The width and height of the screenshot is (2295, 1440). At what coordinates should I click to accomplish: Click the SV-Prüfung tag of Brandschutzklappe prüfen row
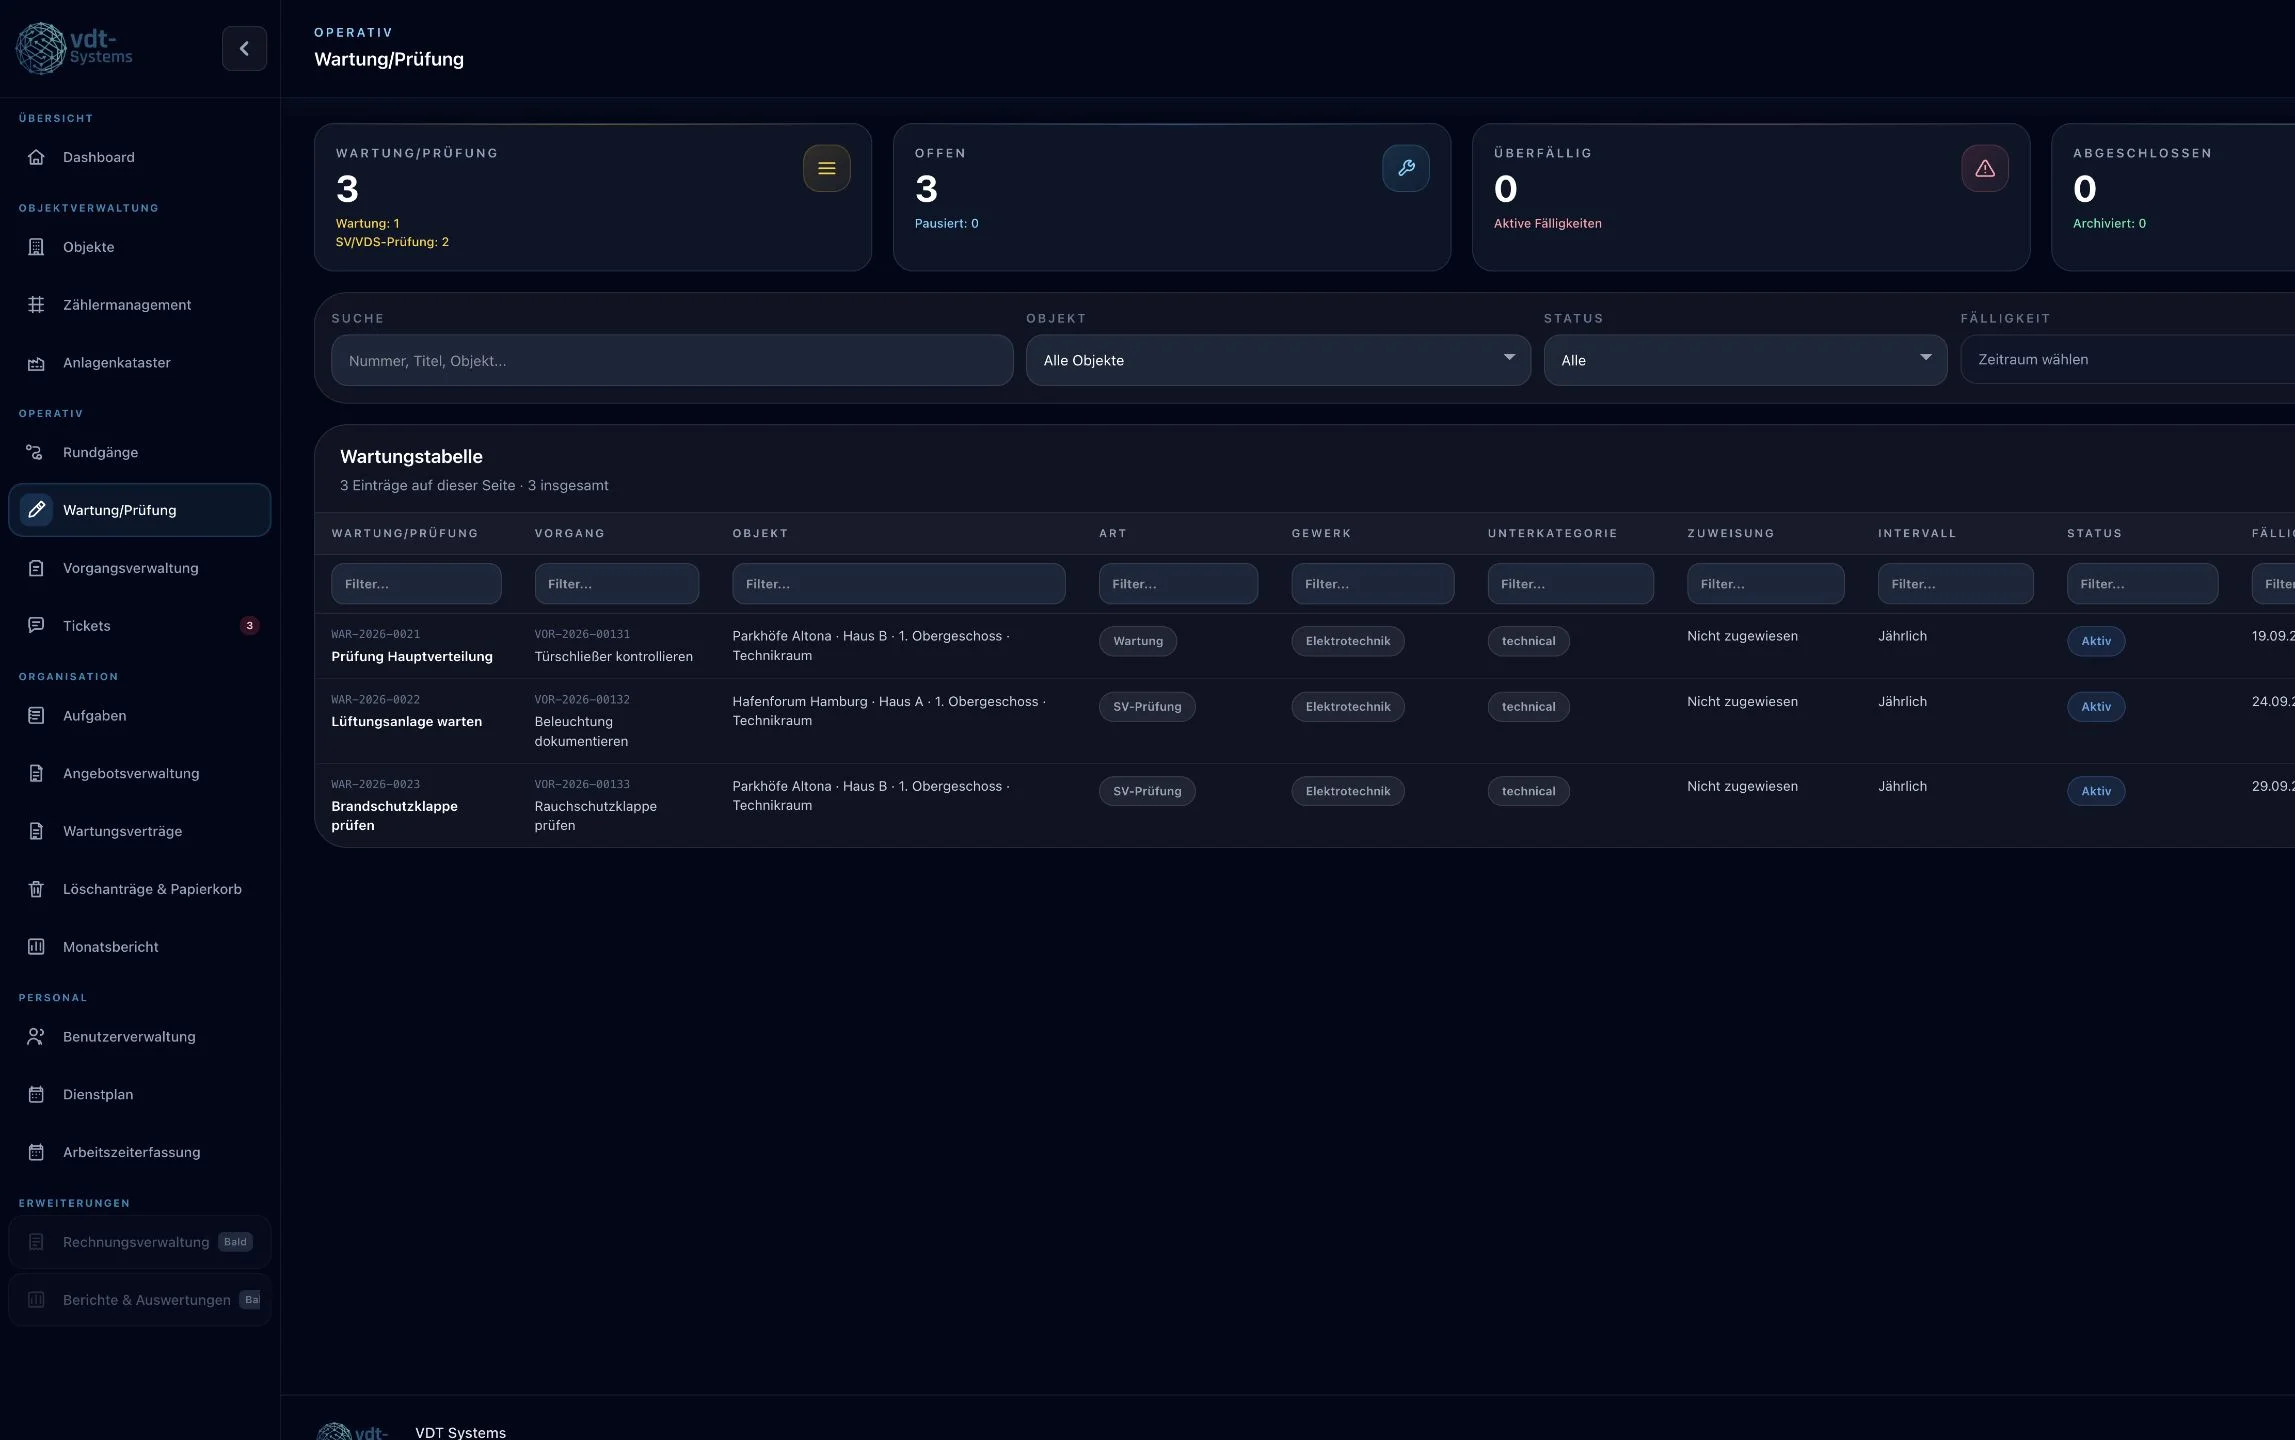tap(1147, 791)
